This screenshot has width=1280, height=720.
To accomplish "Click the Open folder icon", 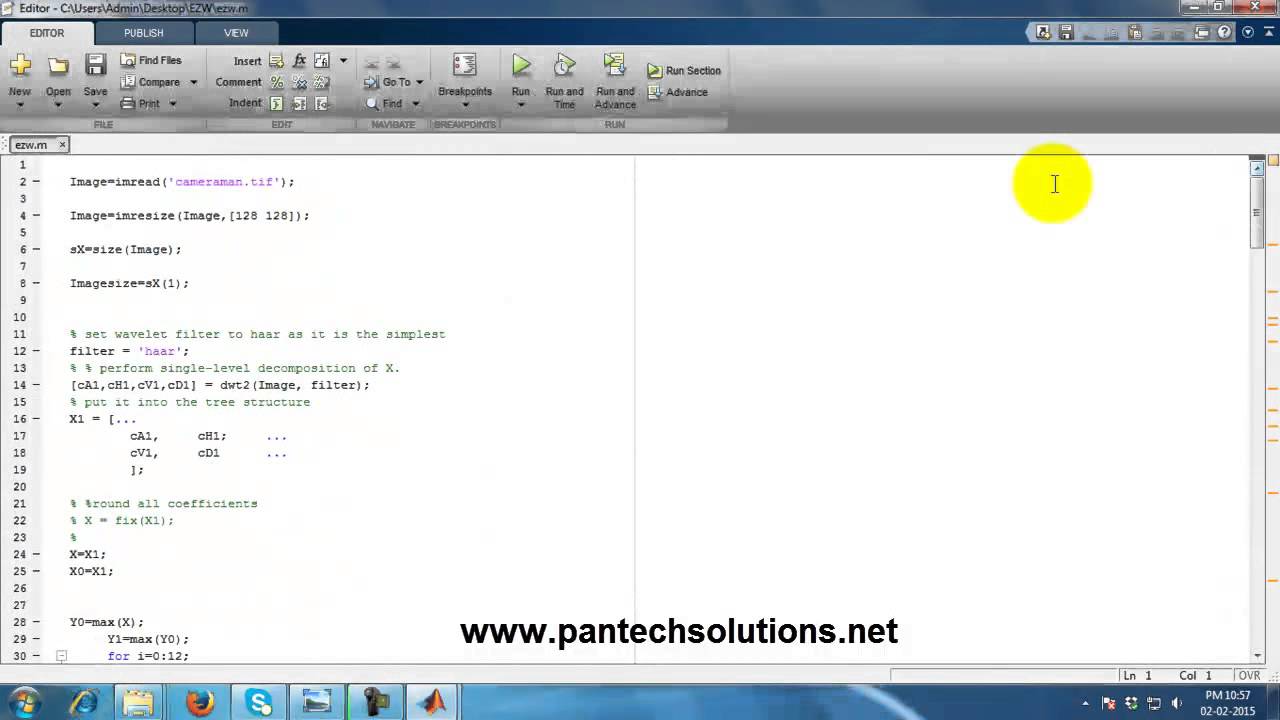I will pyautogui.click(x=58, y=65).
